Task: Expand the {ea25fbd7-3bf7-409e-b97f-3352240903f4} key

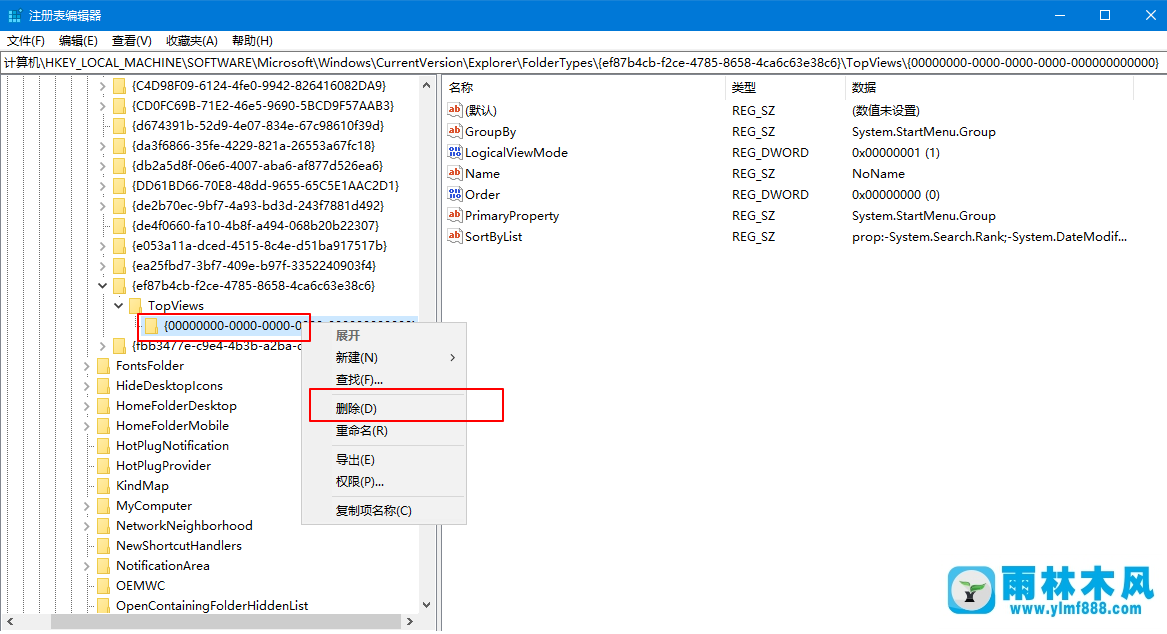Action: pos(103,266)
